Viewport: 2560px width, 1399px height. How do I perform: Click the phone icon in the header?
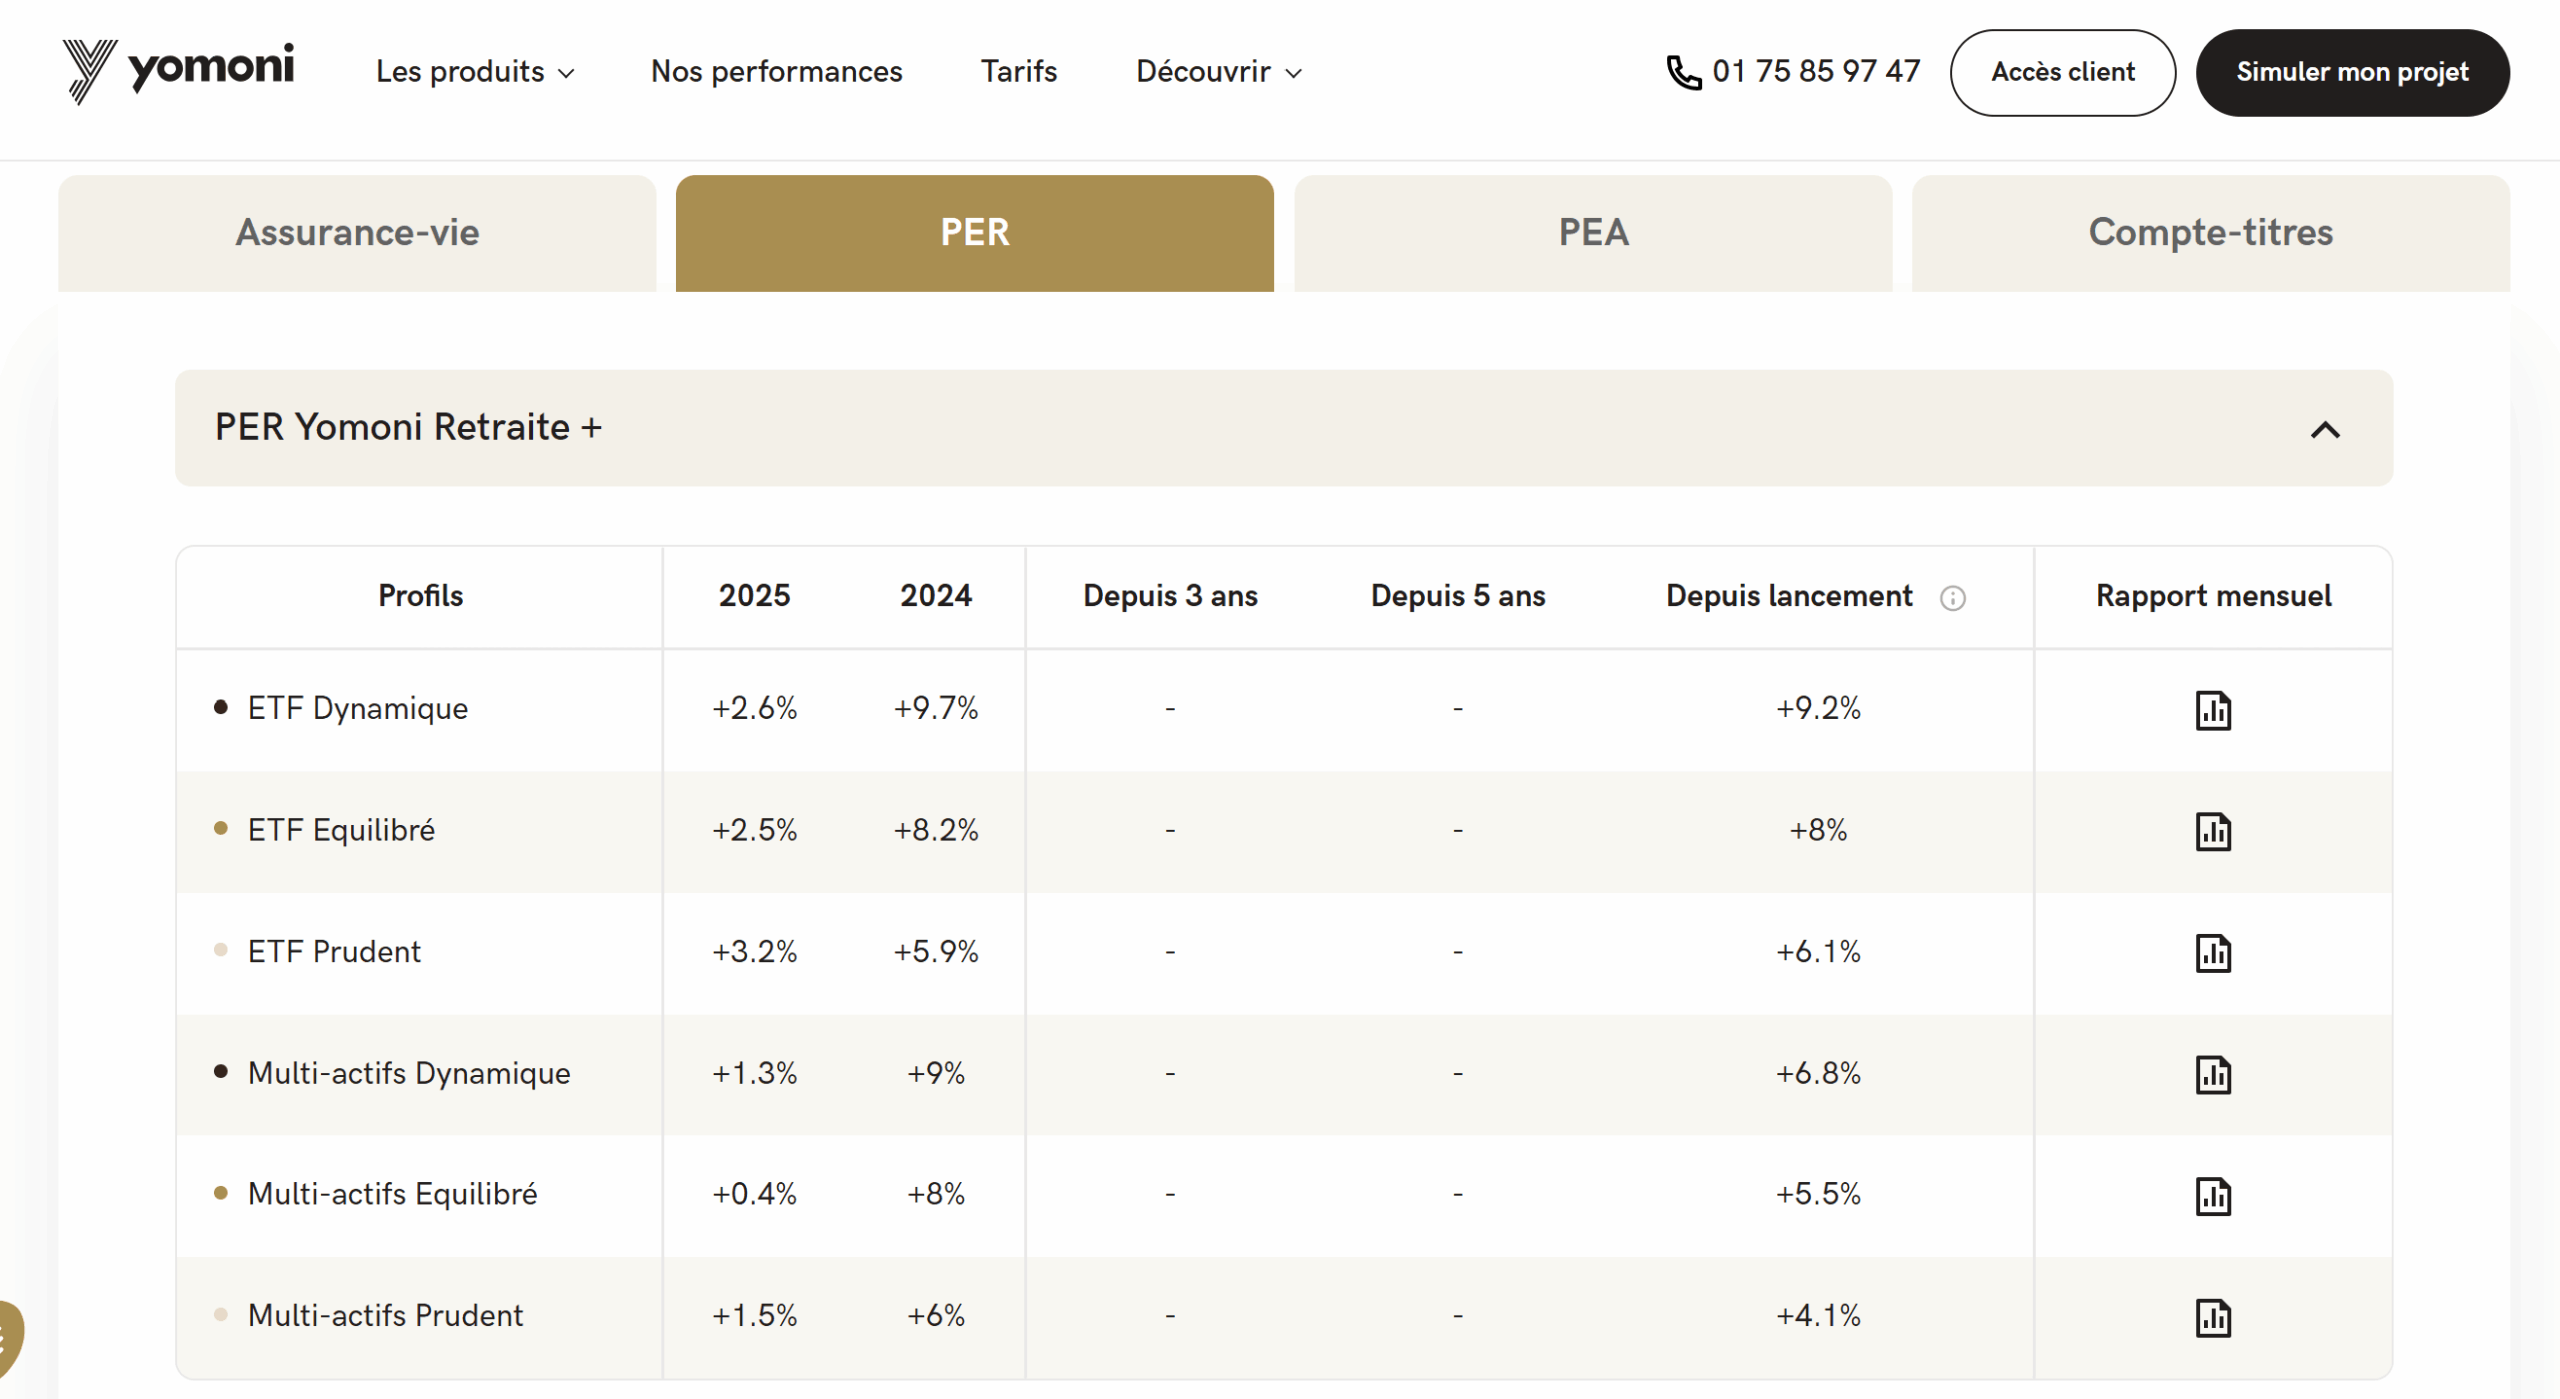coord(1684,72)
